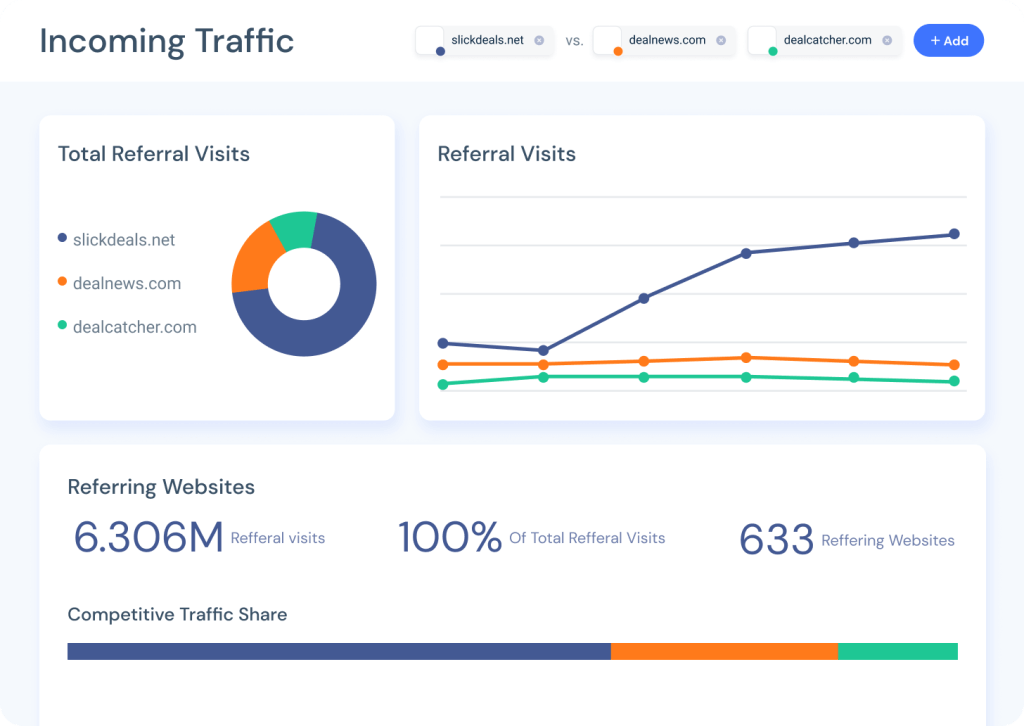Viewport: 1024px width, 726px height.
Task: Remove slickdeals.net from the comparison chips
Action: click(539, 40)
